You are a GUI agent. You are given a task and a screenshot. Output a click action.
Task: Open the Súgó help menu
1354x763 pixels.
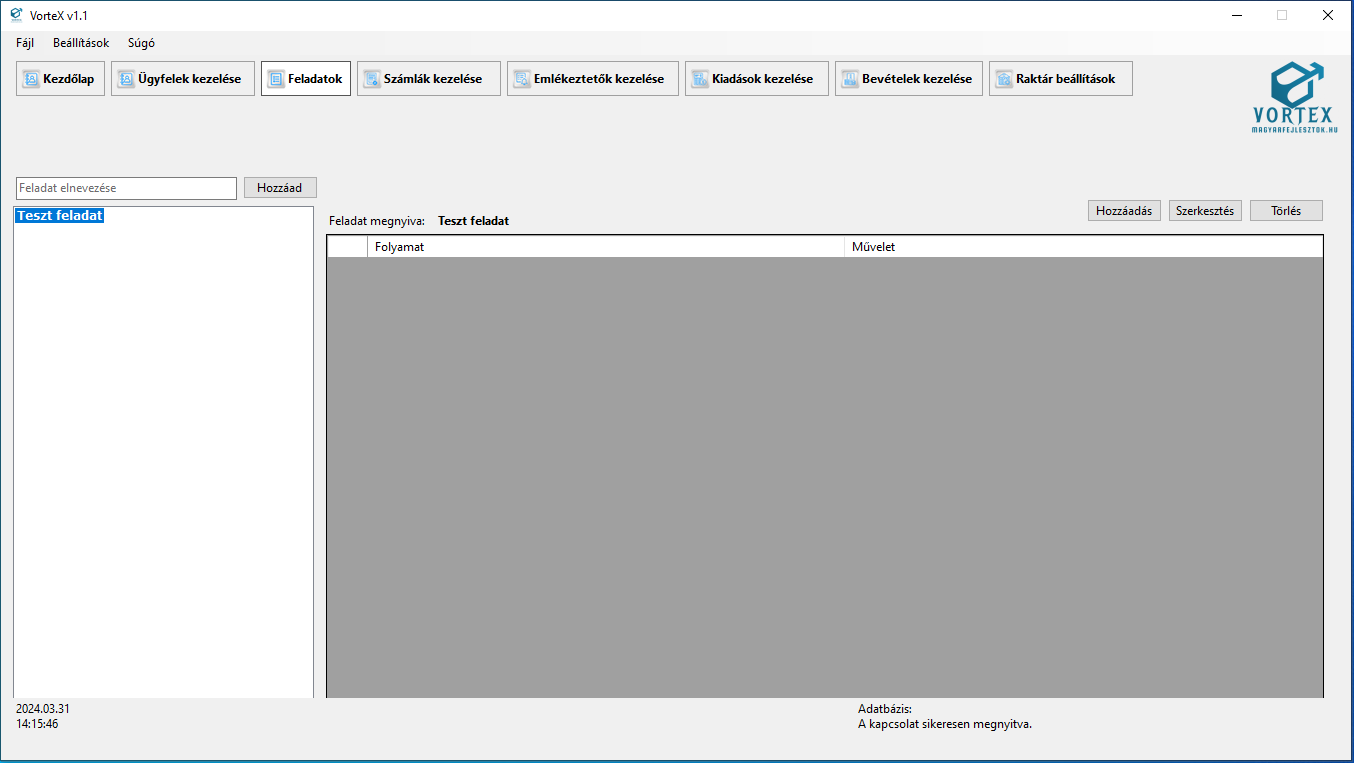tap(141, 43)
